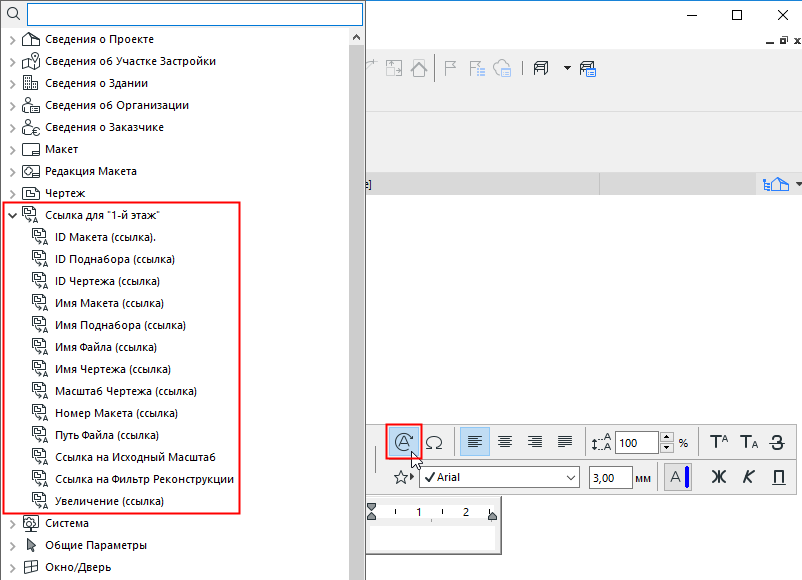Expand Сведения об Участке Застройки
Viewport: 802px width, 580px height.
13,61
